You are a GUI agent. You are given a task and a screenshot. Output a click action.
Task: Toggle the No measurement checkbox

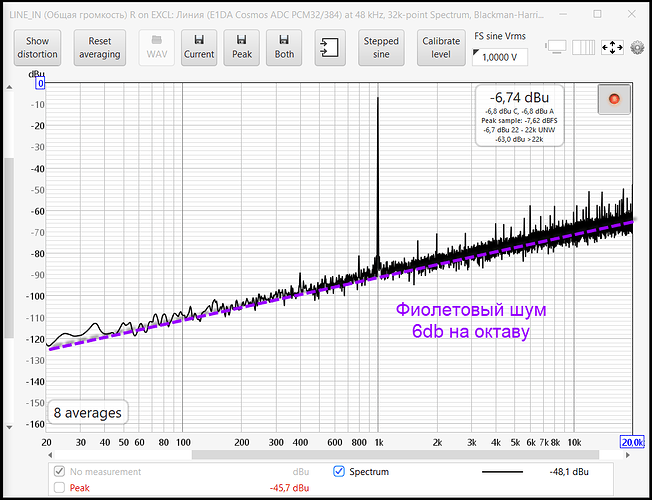tap(59, 471)
